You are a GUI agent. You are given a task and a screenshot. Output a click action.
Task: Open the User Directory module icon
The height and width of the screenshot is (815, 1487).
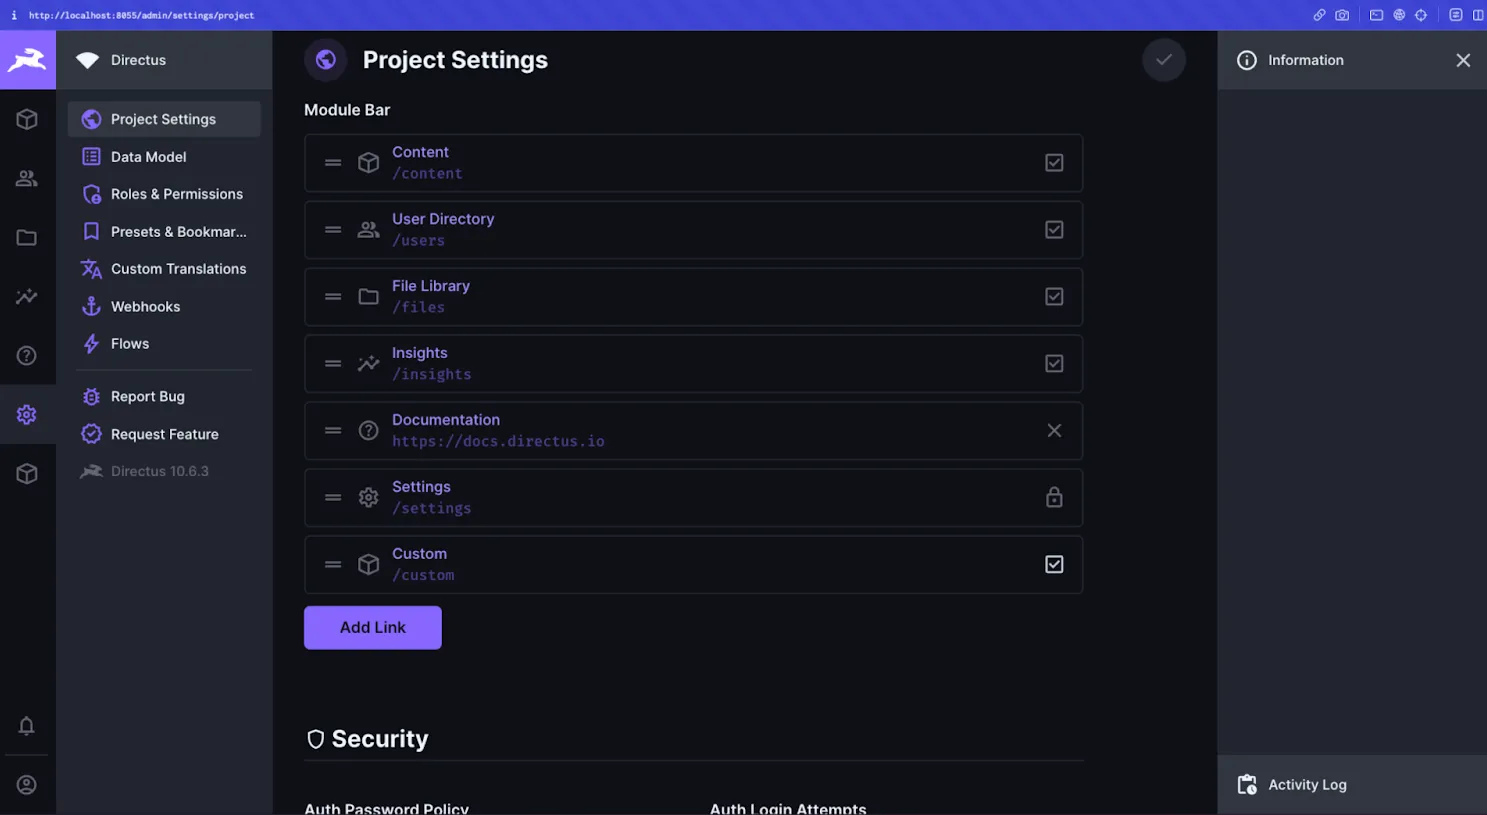(x=27, y=177)
